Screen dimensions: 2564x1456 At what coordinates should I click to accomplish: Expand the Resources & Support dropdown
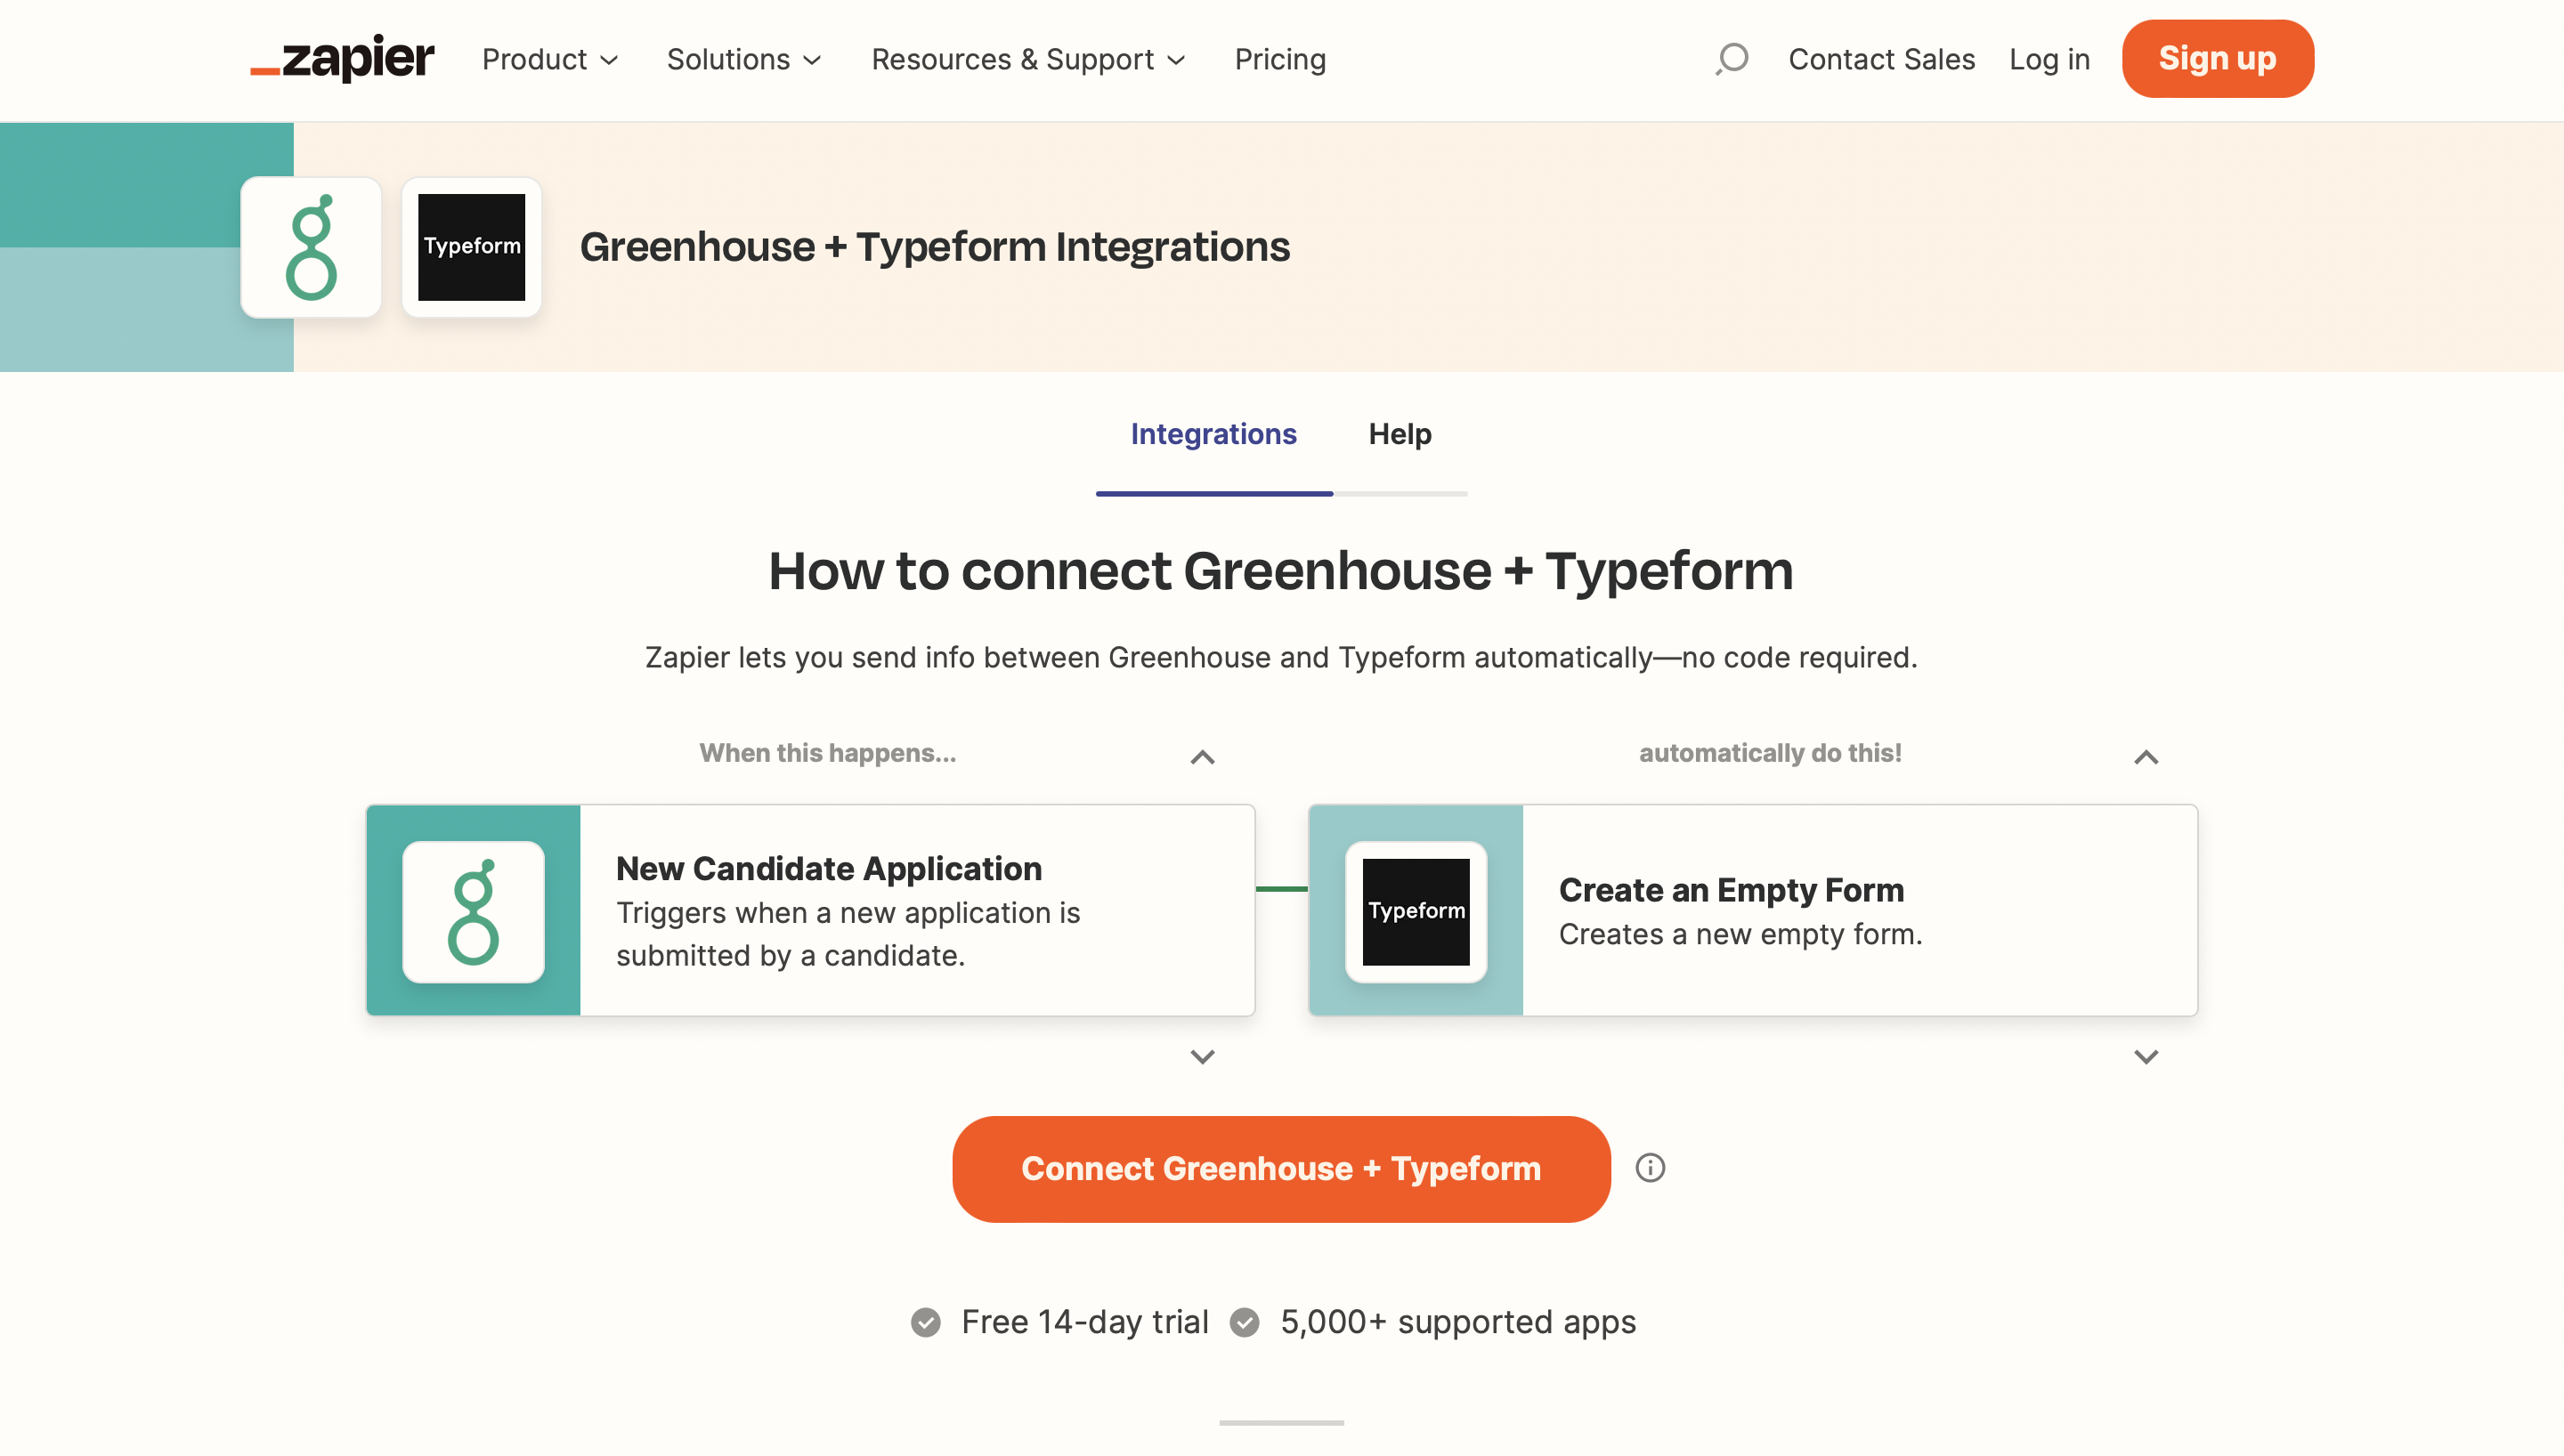[1028, 60]
